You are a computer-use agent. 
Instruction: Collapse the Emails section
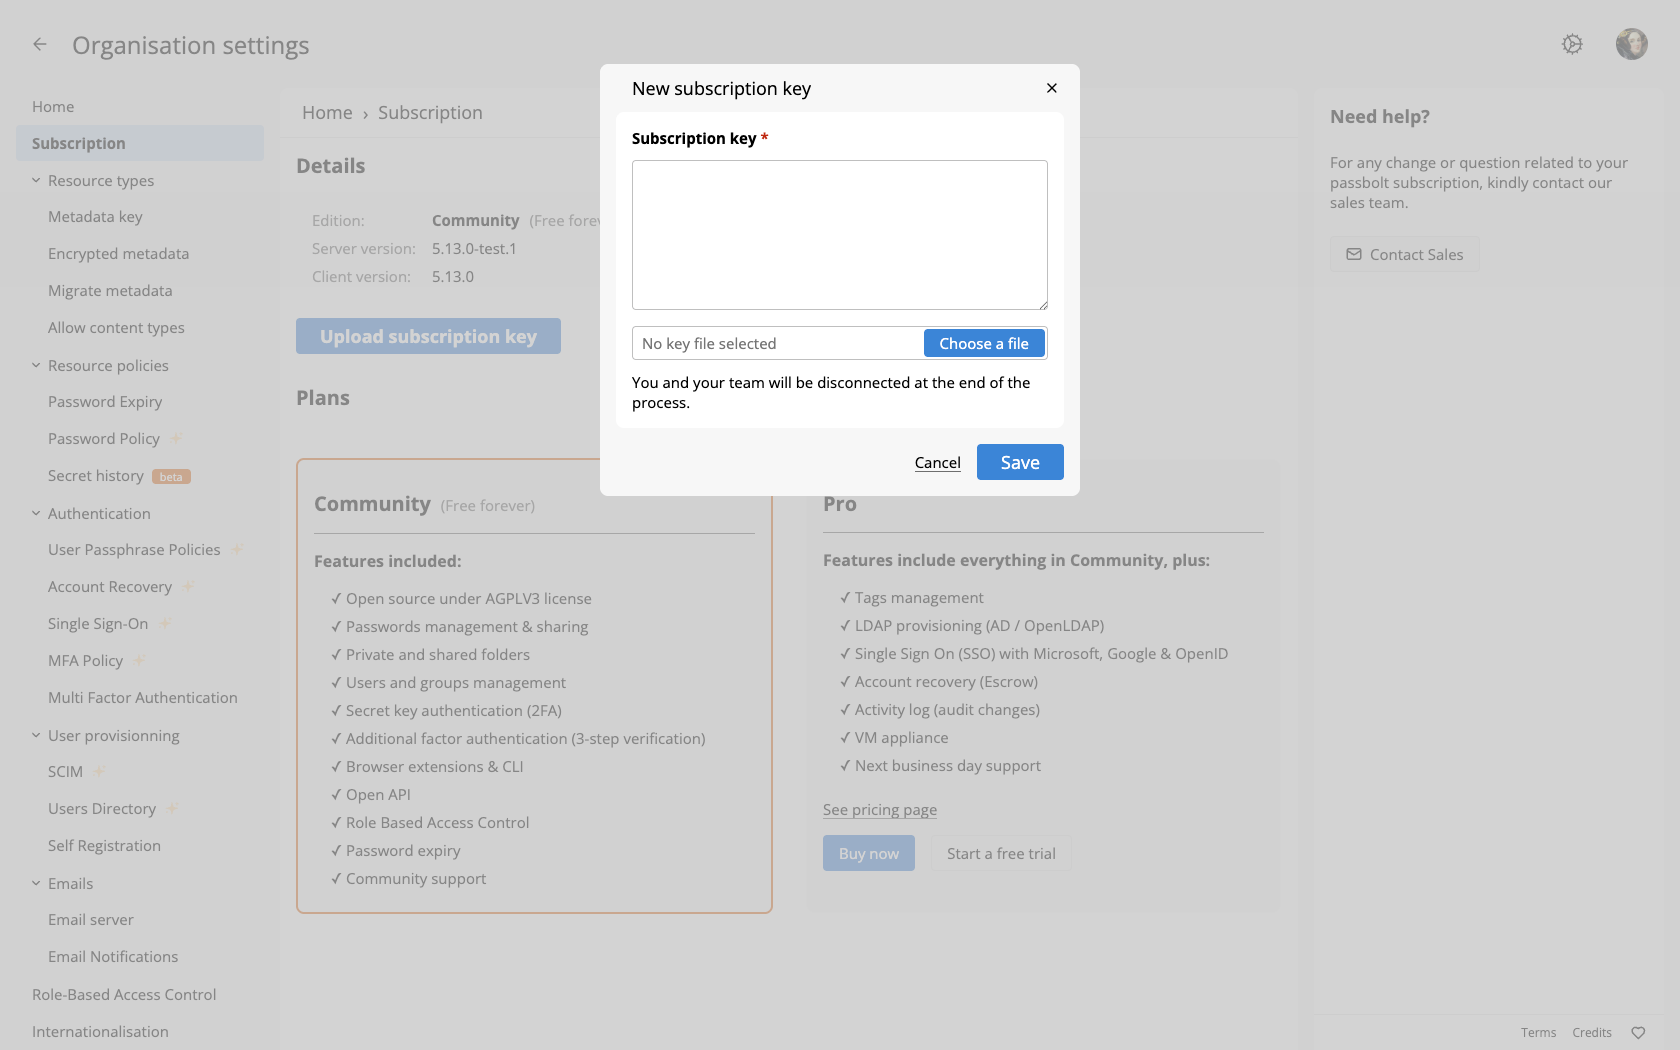point(36,883)
